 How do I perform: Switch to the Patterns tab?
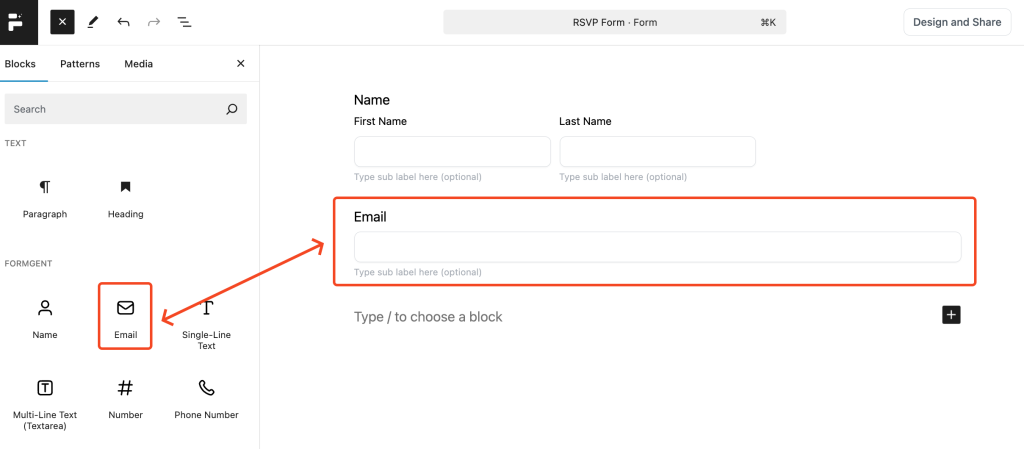80,64
